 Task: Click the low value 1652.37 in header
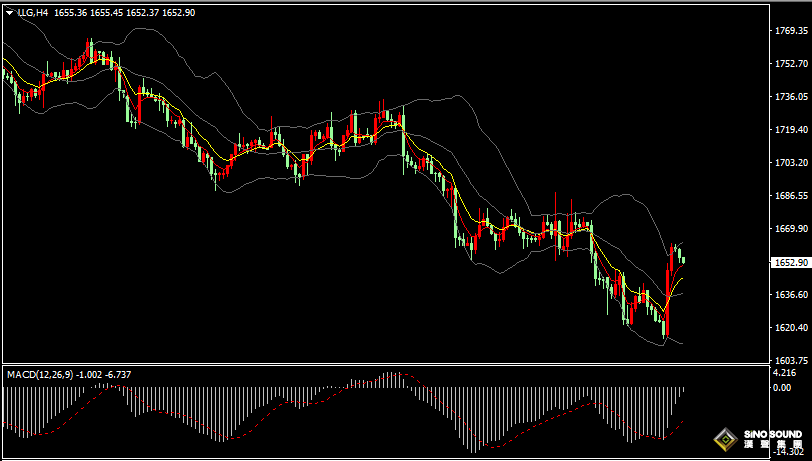(x=142, y=13)
